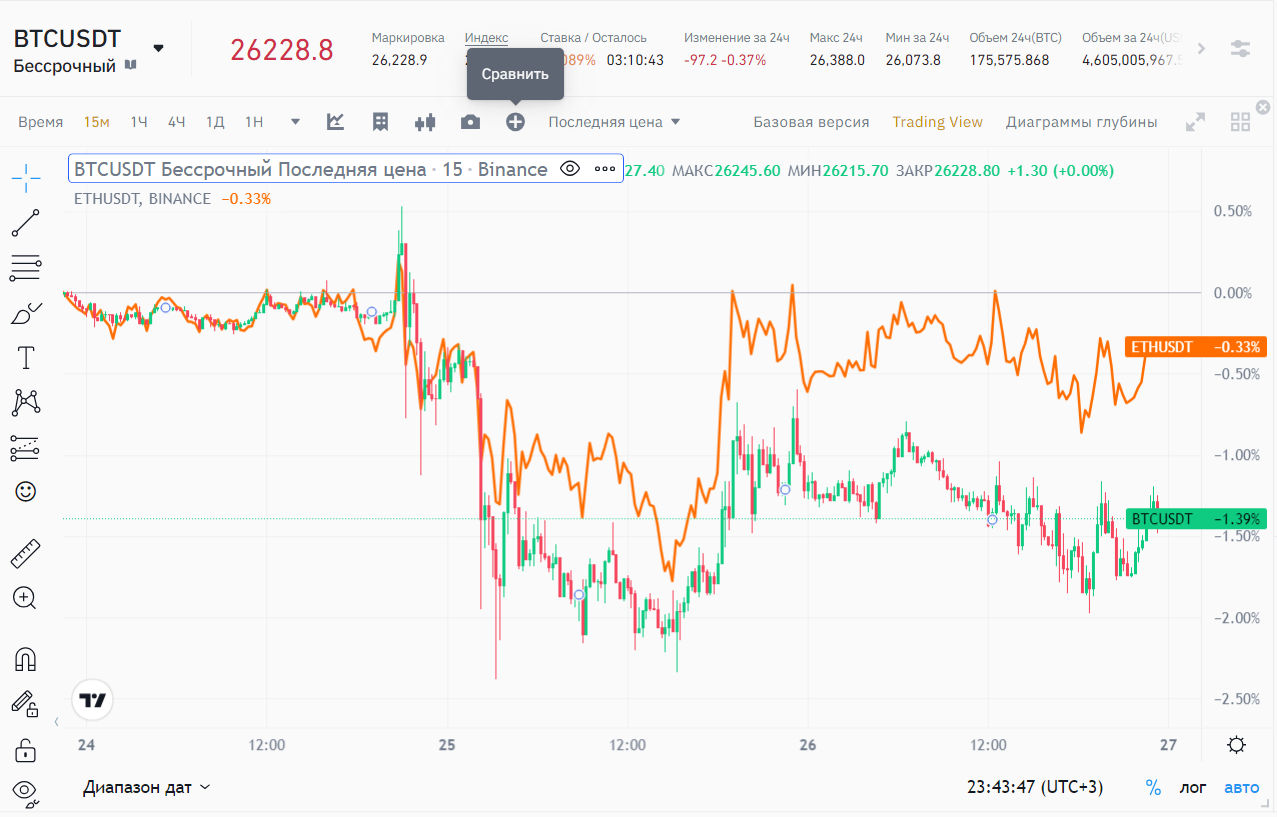
Task: Take a chart snapshot with camera icon
Action: (x=470, y=122)
